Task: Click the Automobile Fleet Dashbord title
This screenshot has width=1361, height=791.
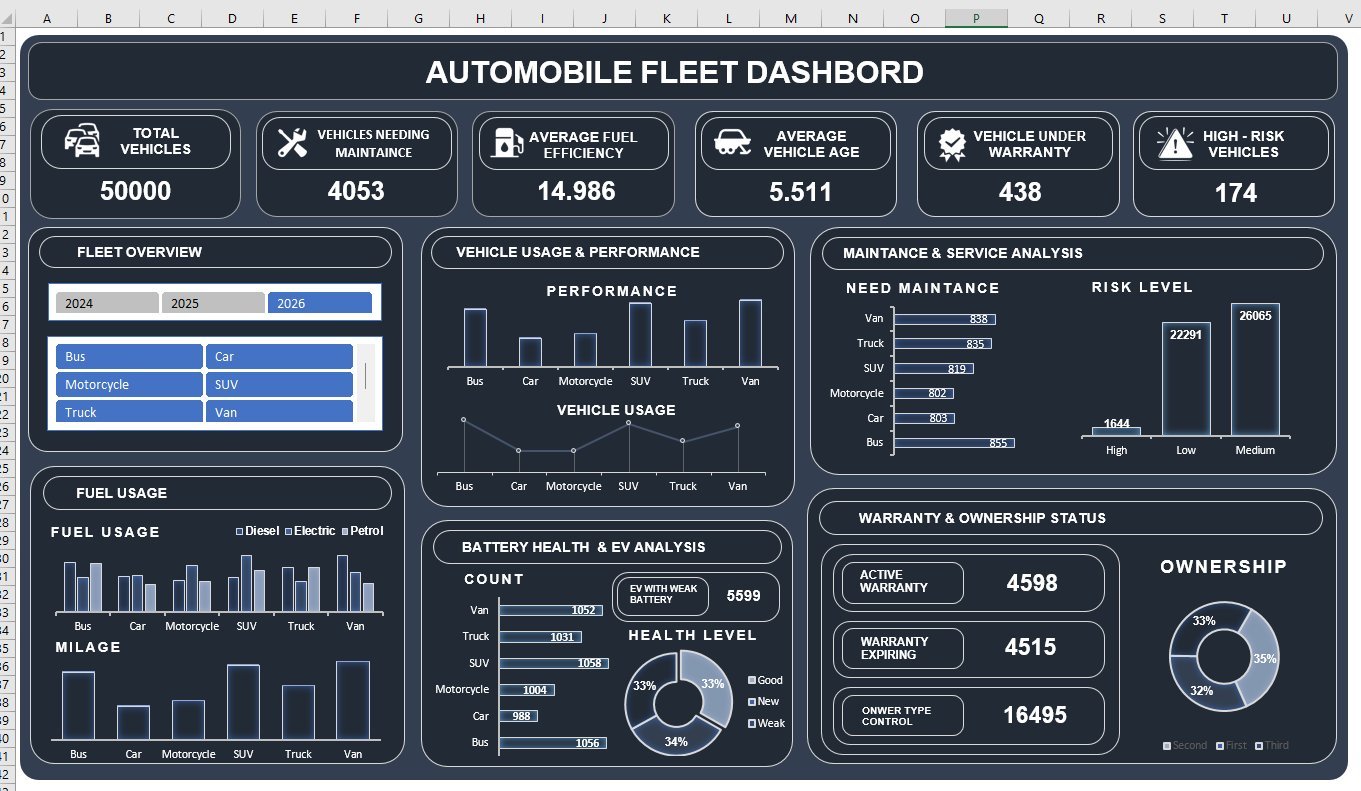Action: pos(675,72)
